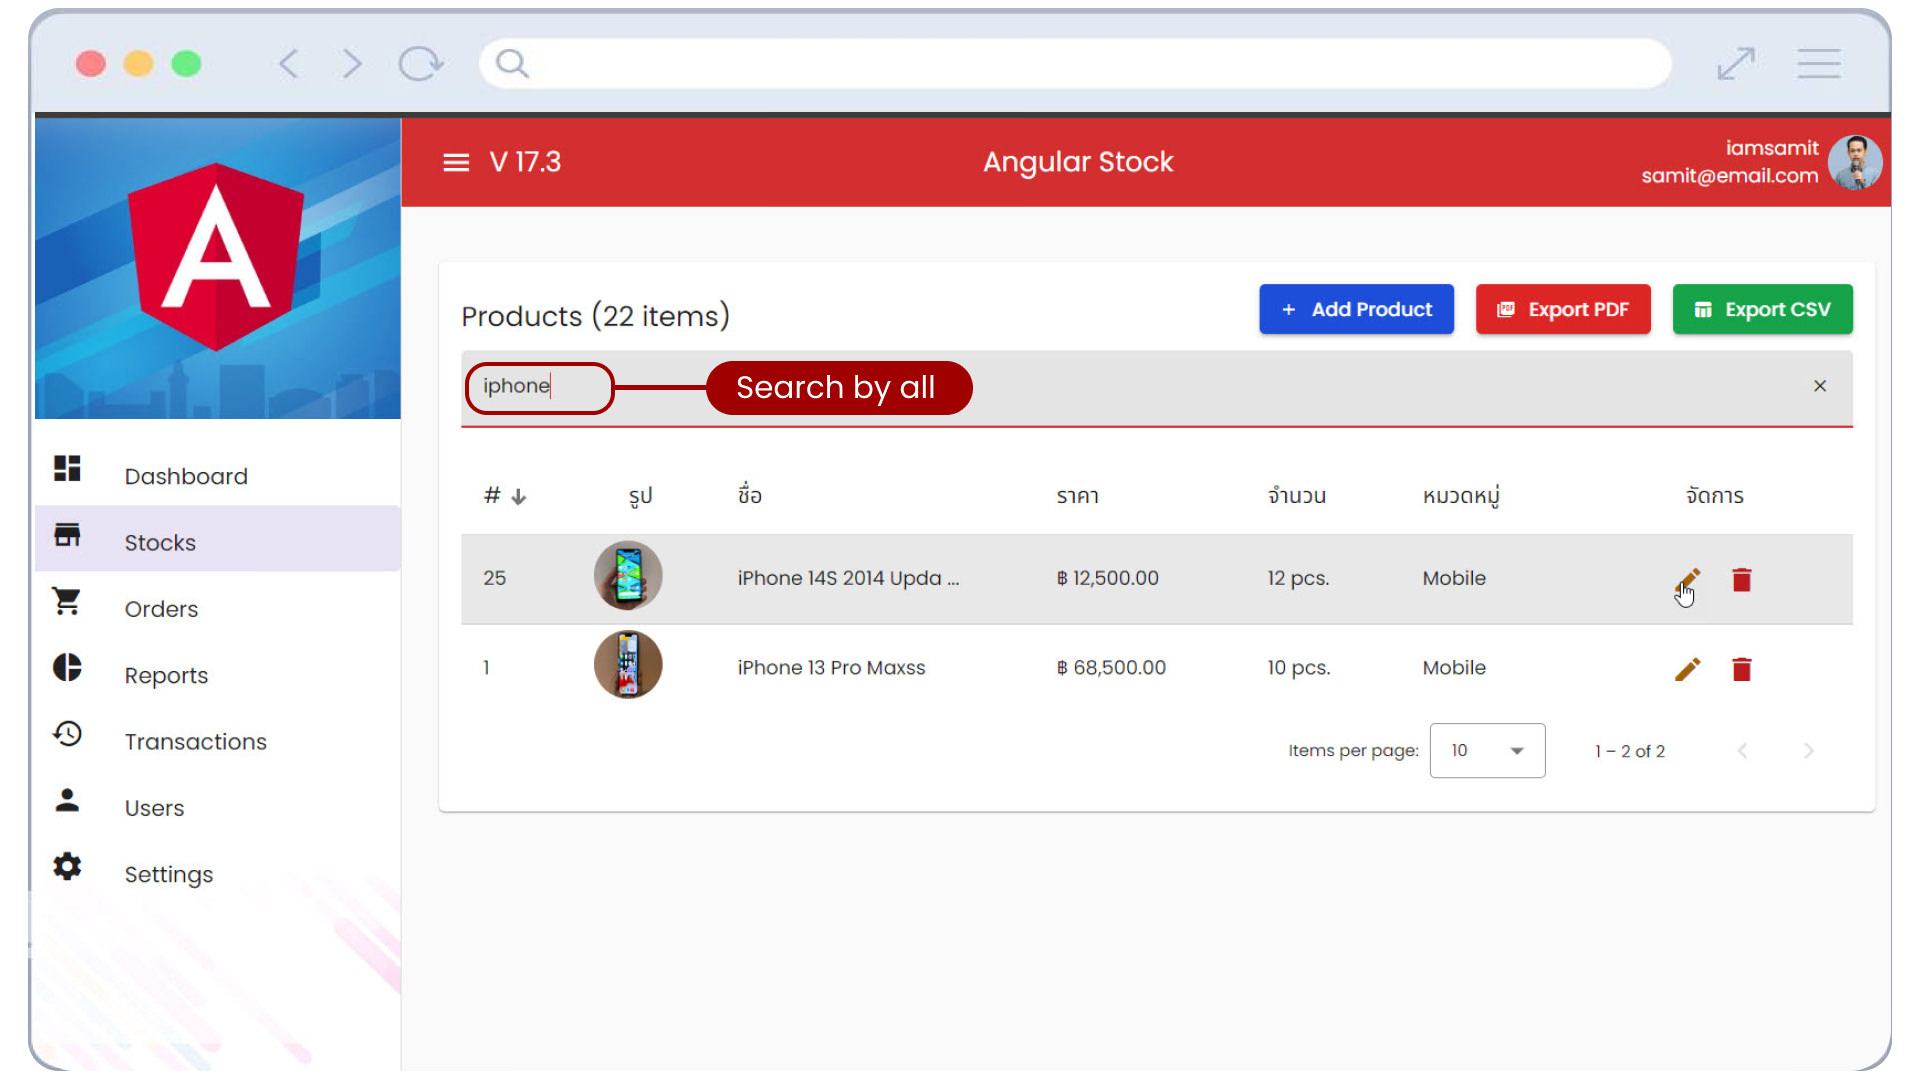The width and height of the screenshot is (1920, 1080).
Task: Clear the search field with the X icon
Action: (x=1820, y=386)
